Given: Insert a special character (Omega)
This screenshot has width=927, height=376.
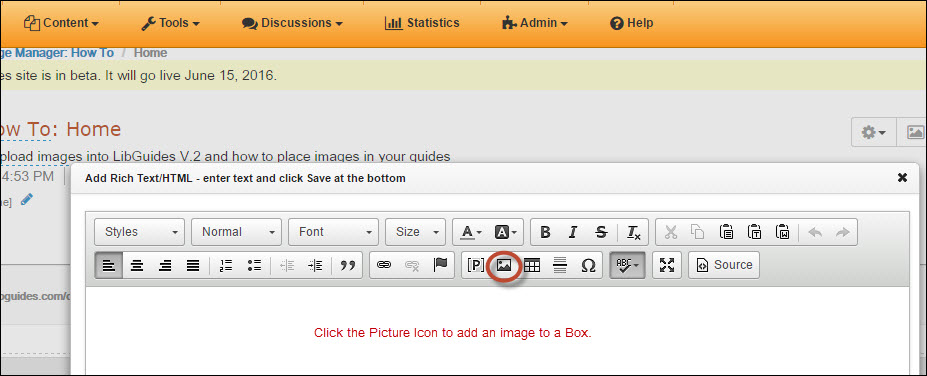Looking at the screenshot, I should [588, 265].
